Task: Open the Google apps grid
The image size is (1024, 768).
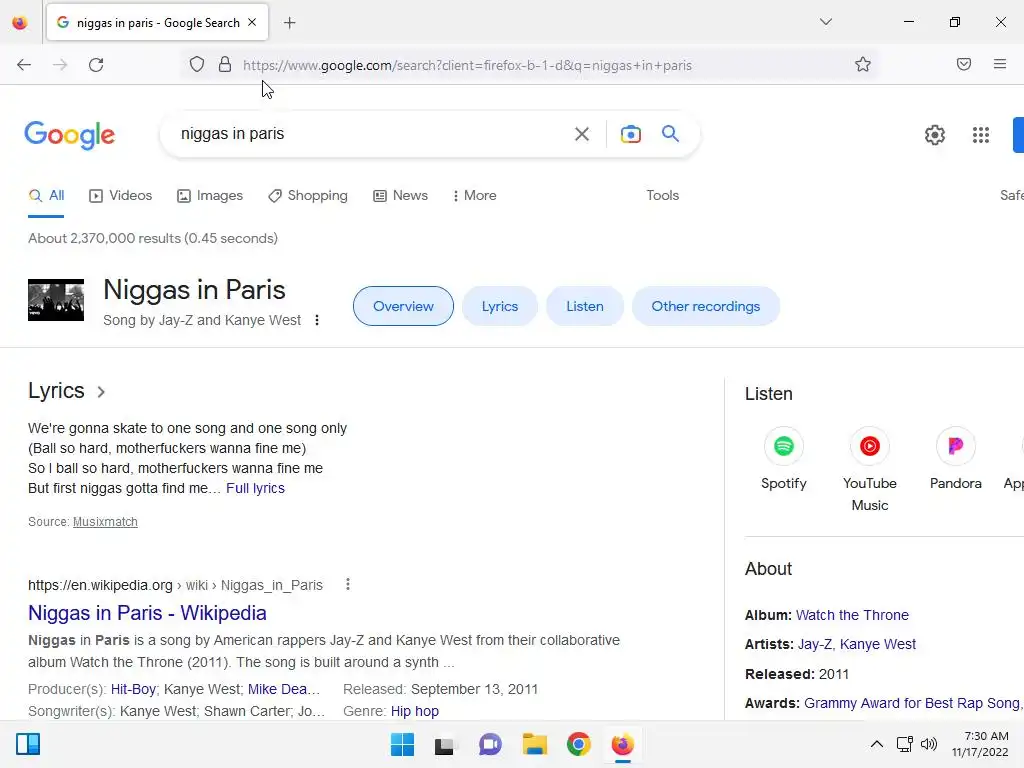Action: pyautogui.click(x=981, y=135)
